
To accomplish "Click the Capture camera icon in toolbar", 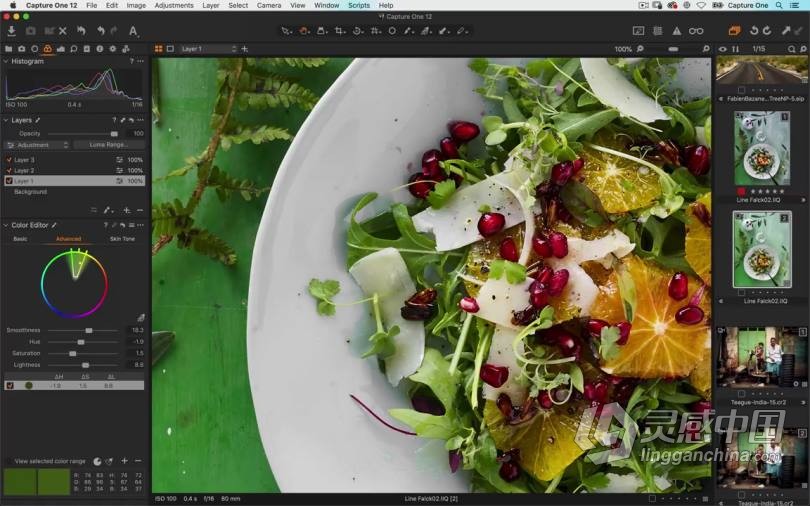I will 30,31.
